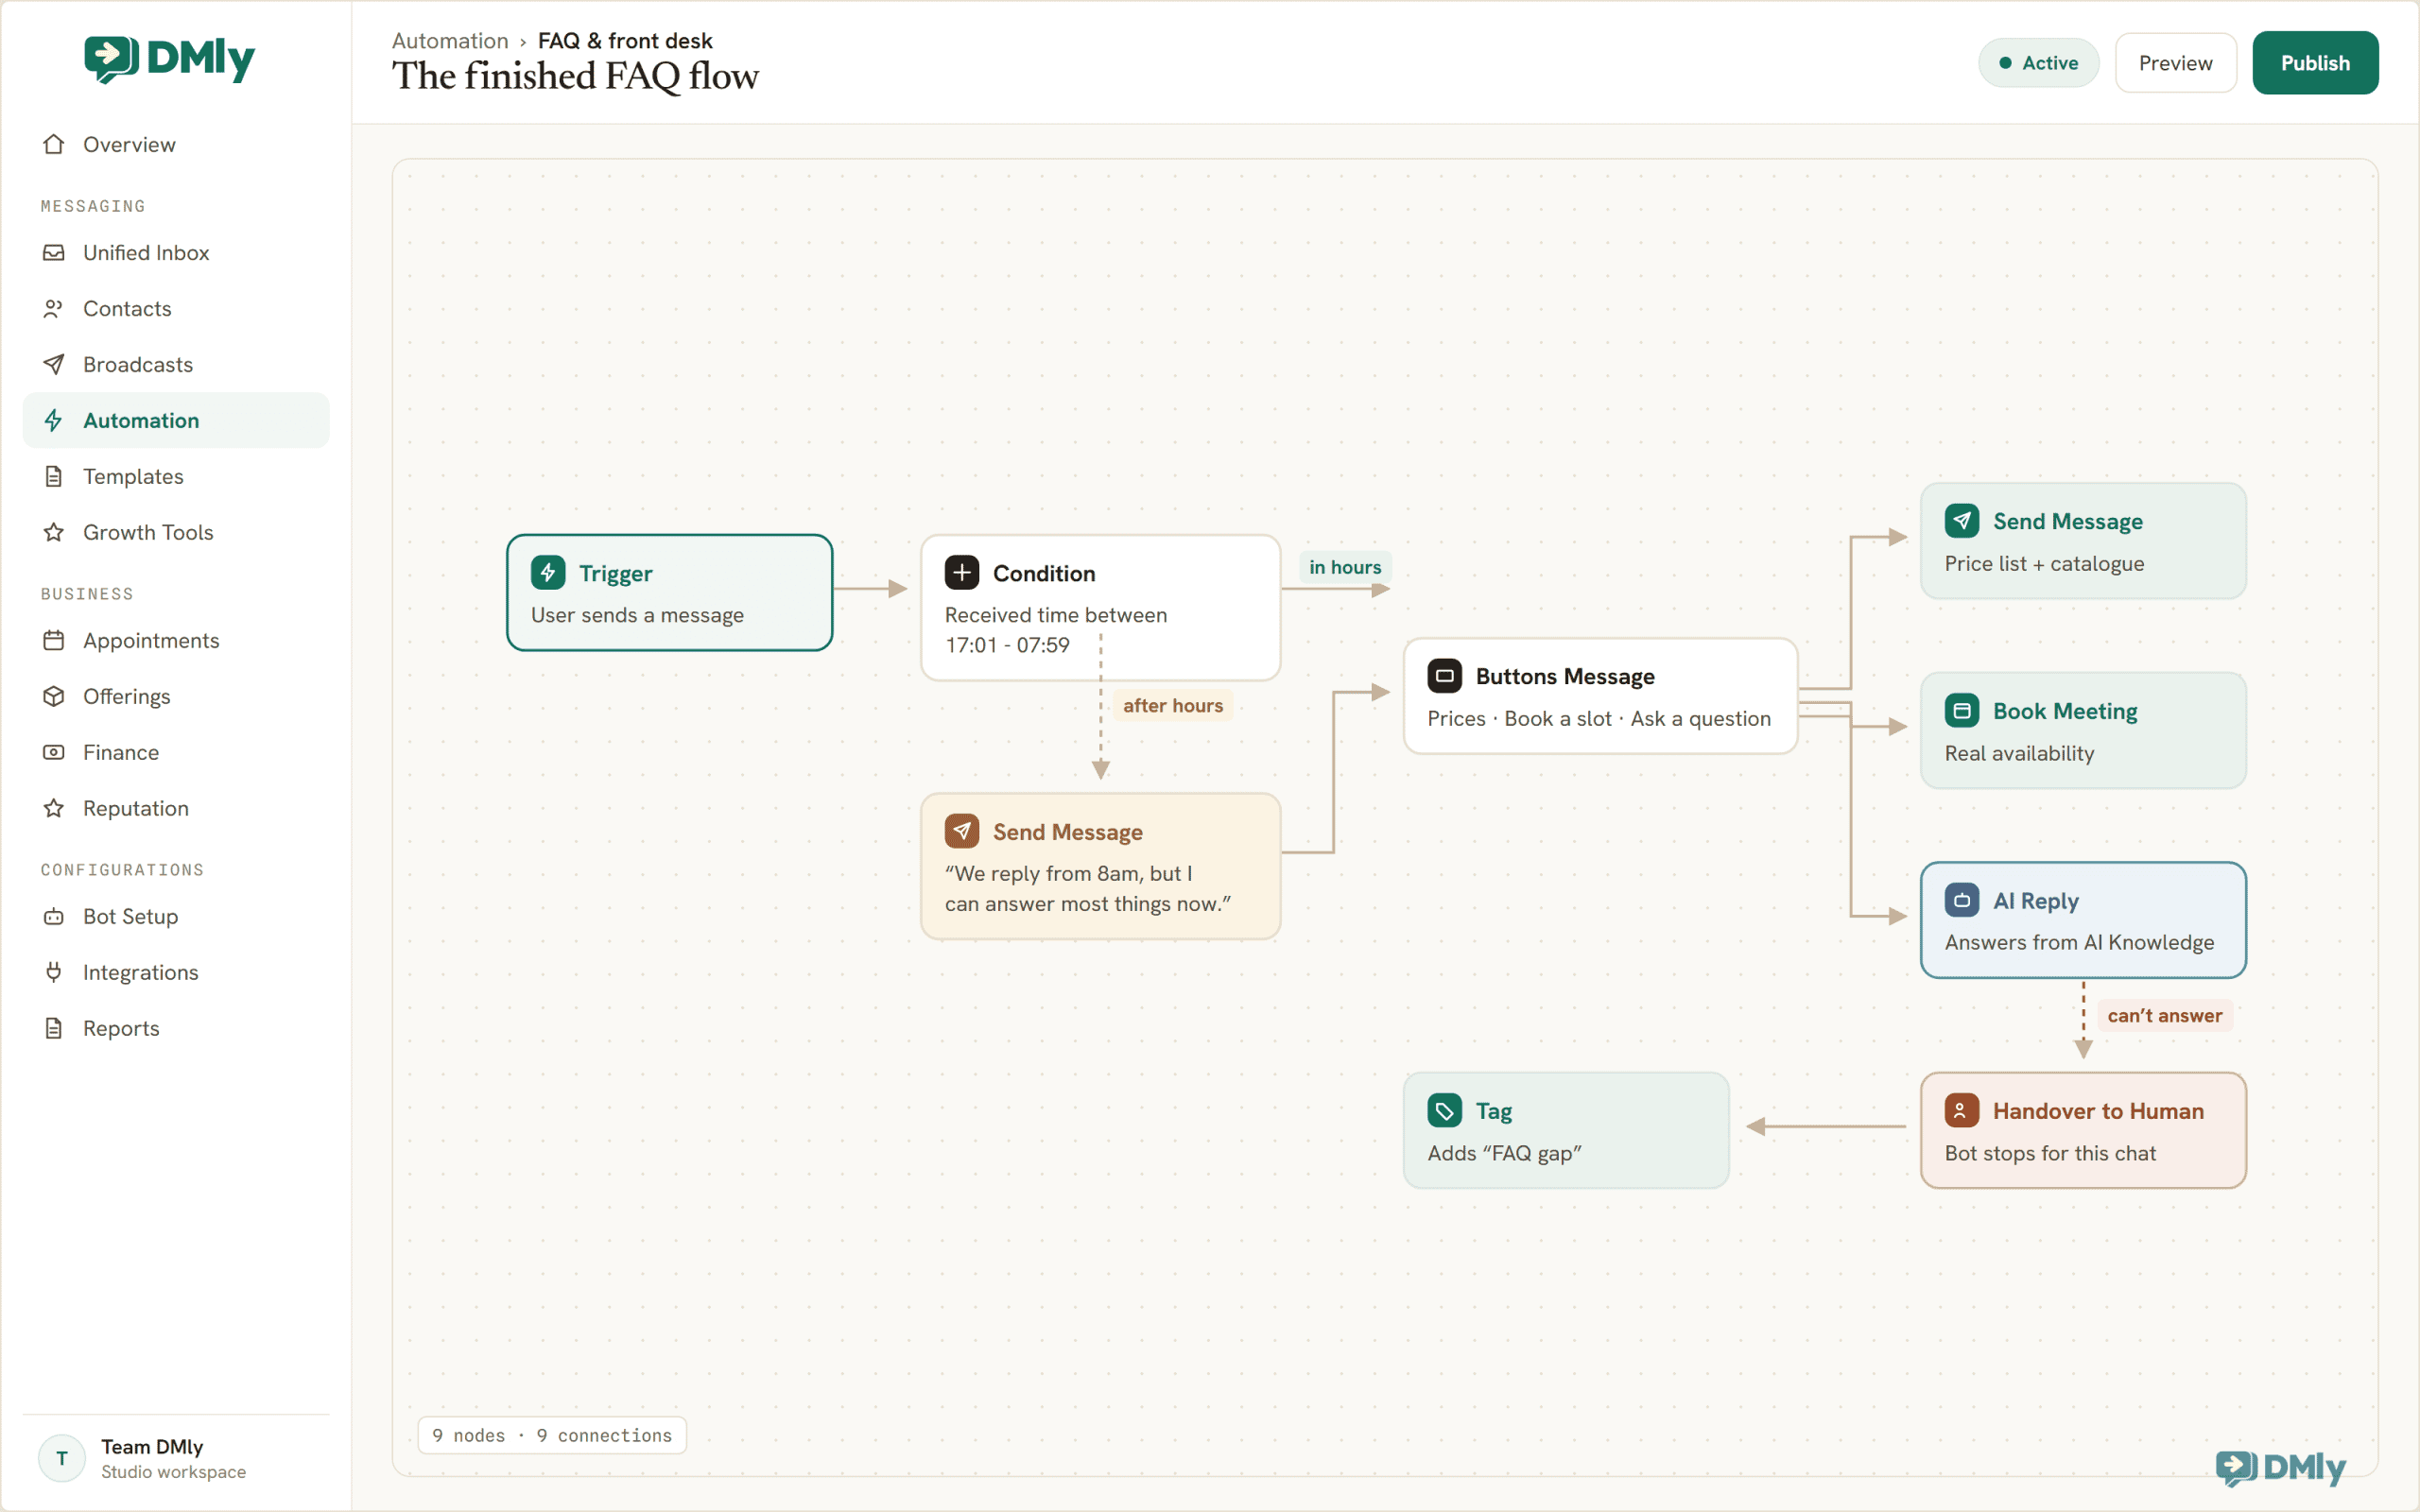Click the "9 nodes · 9 connections" counter
The image size is (2420, 1512).
[552, 1435]
